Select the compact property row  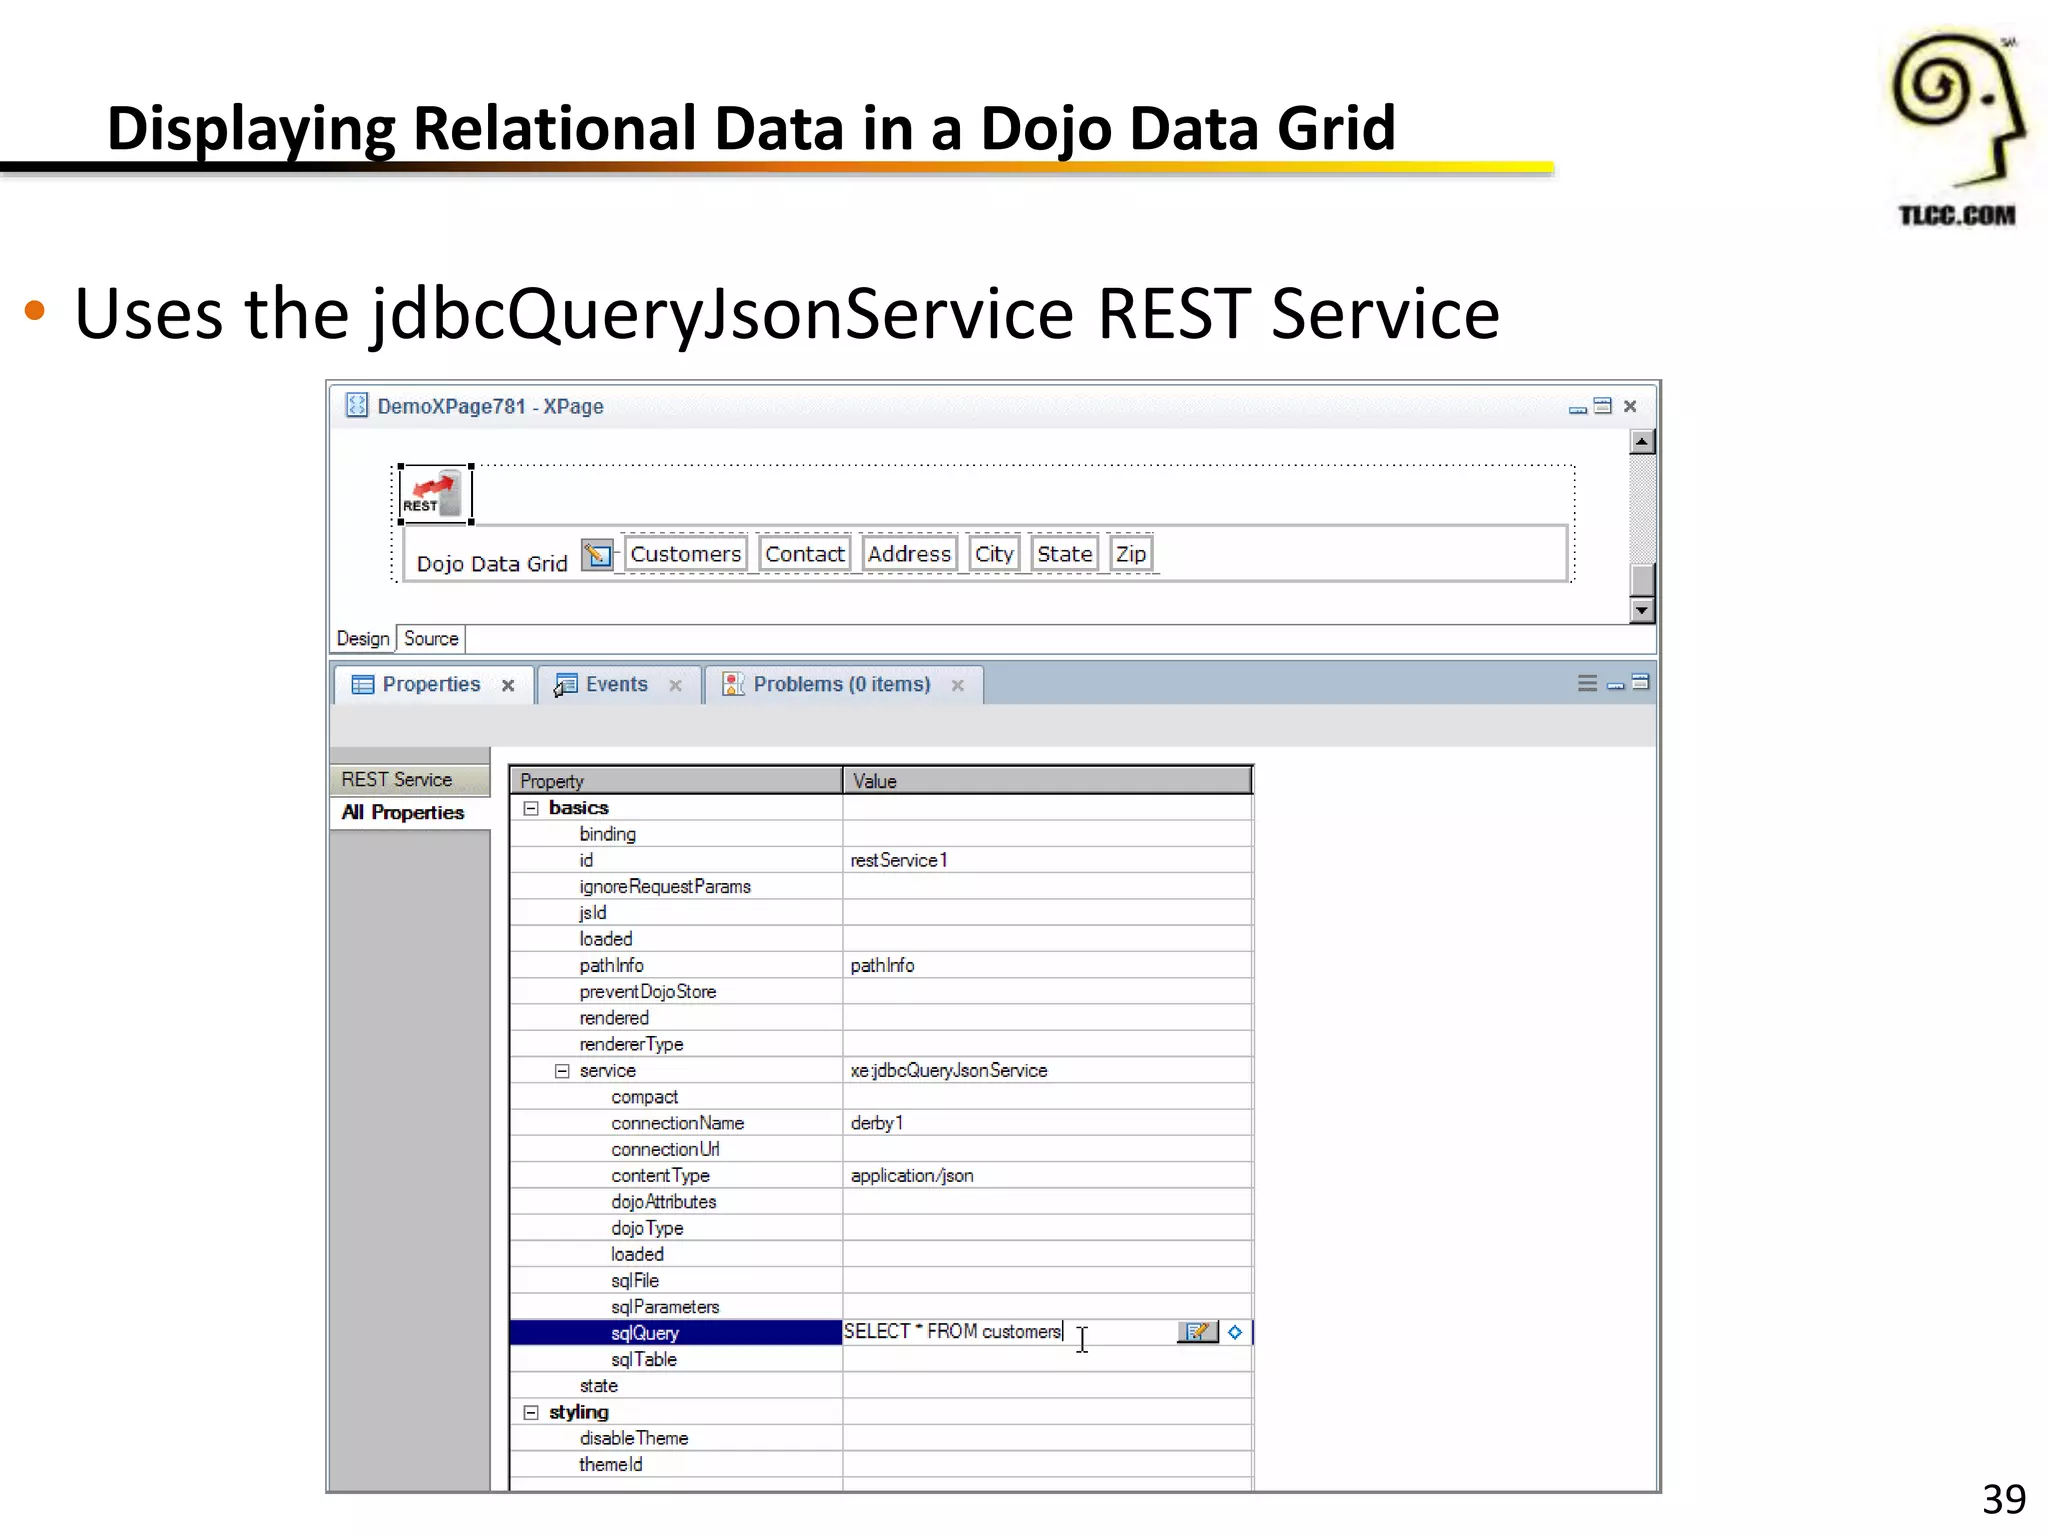click(881, 1097)
